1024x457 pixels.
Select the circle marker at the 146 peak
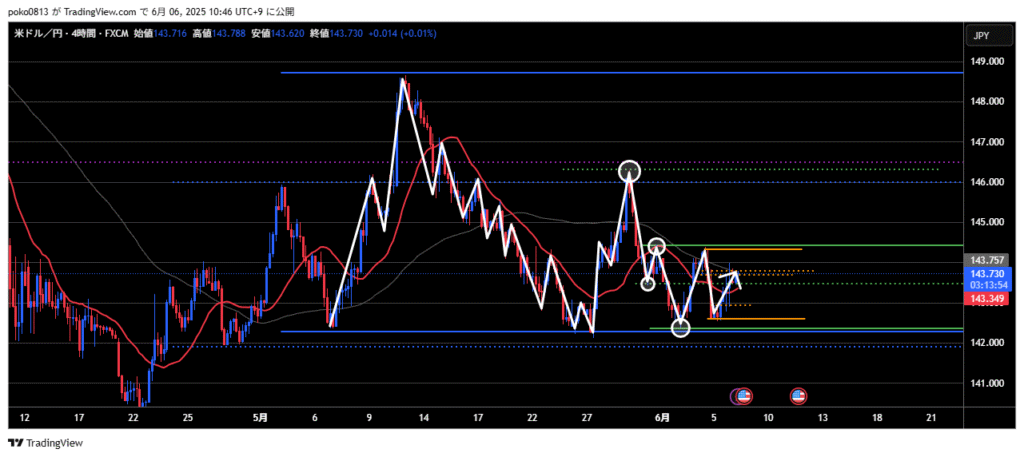click(x=629, y=171)
